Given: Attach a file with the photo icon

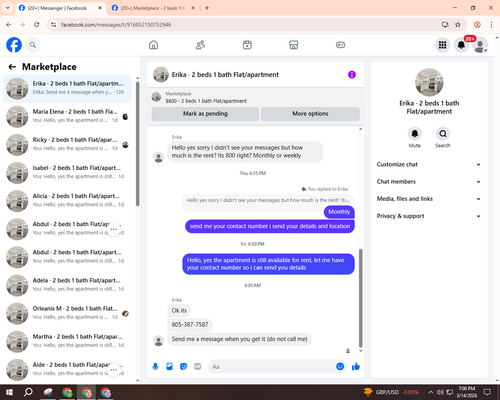Looking at the screenshot, I should [x=169, y=367].
